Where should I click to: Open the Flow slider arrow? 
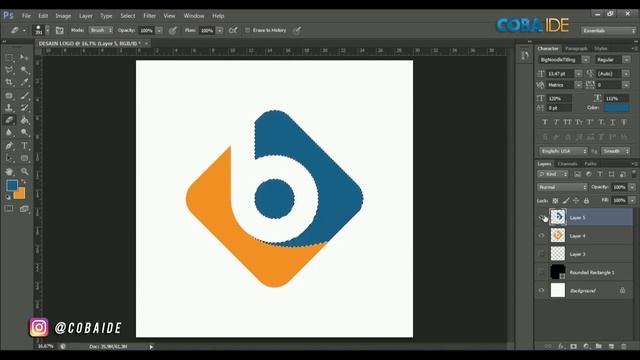[x=220, y=30]
